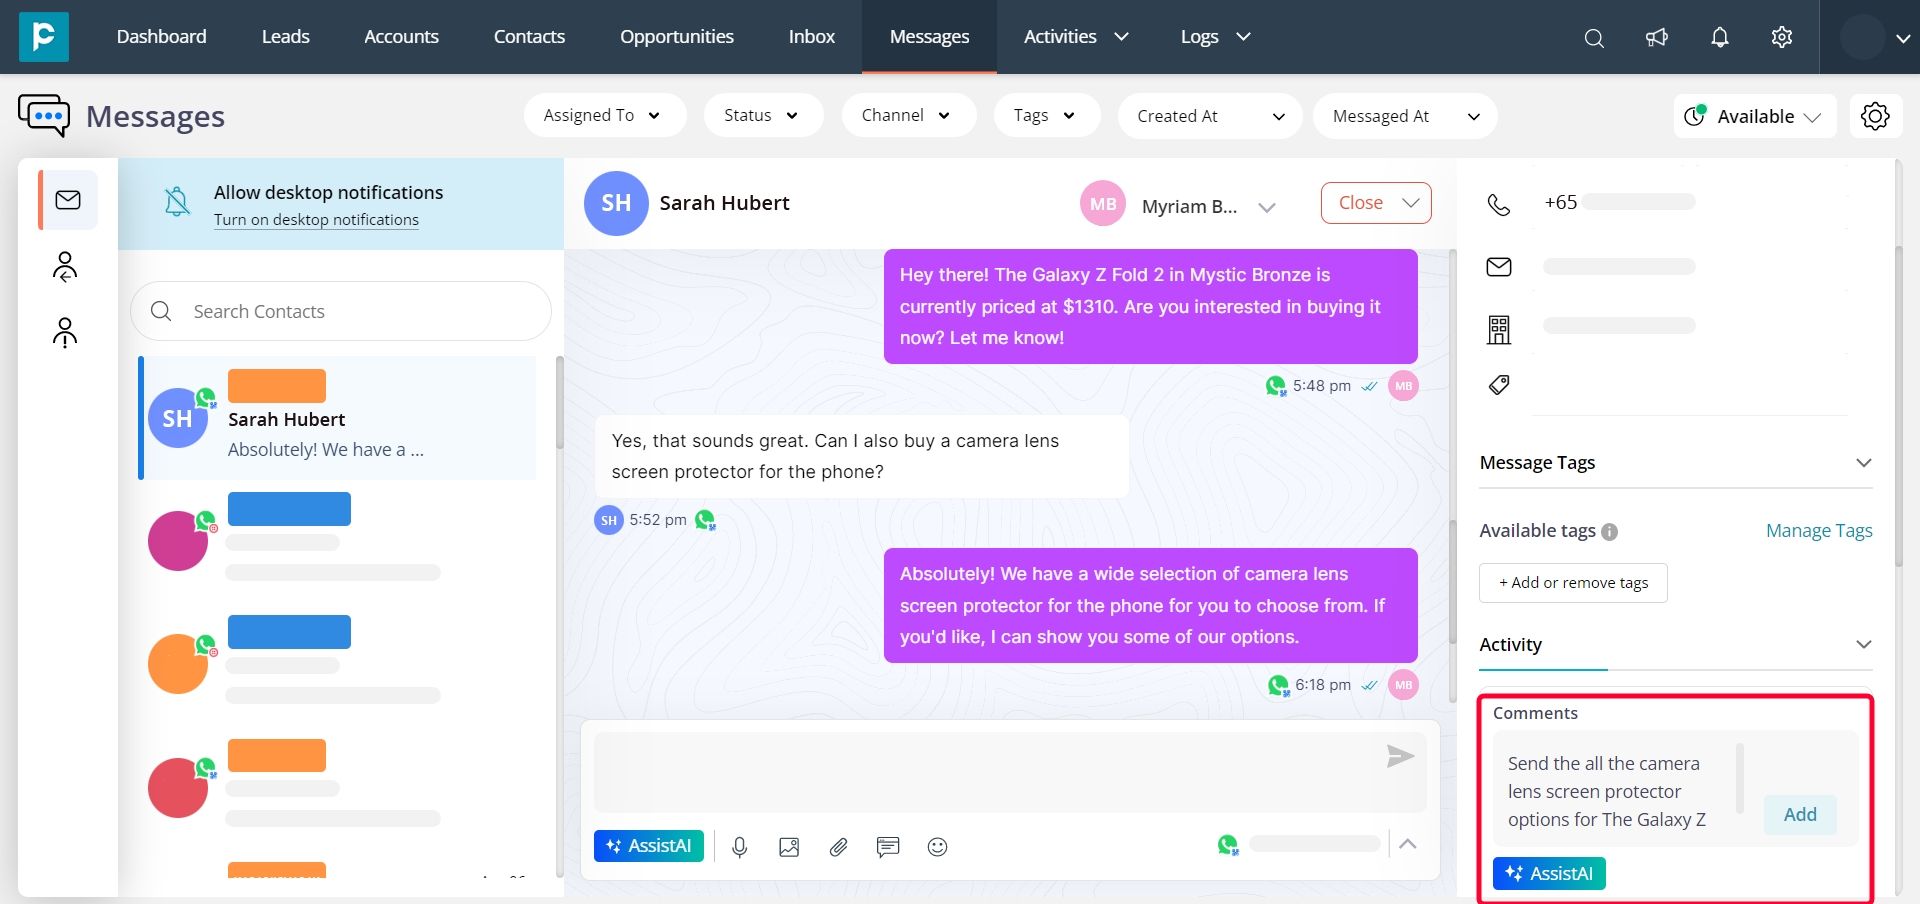Go to the Opportunities tab
Screen dimensions: 1920x904
[x=677, y=37]
